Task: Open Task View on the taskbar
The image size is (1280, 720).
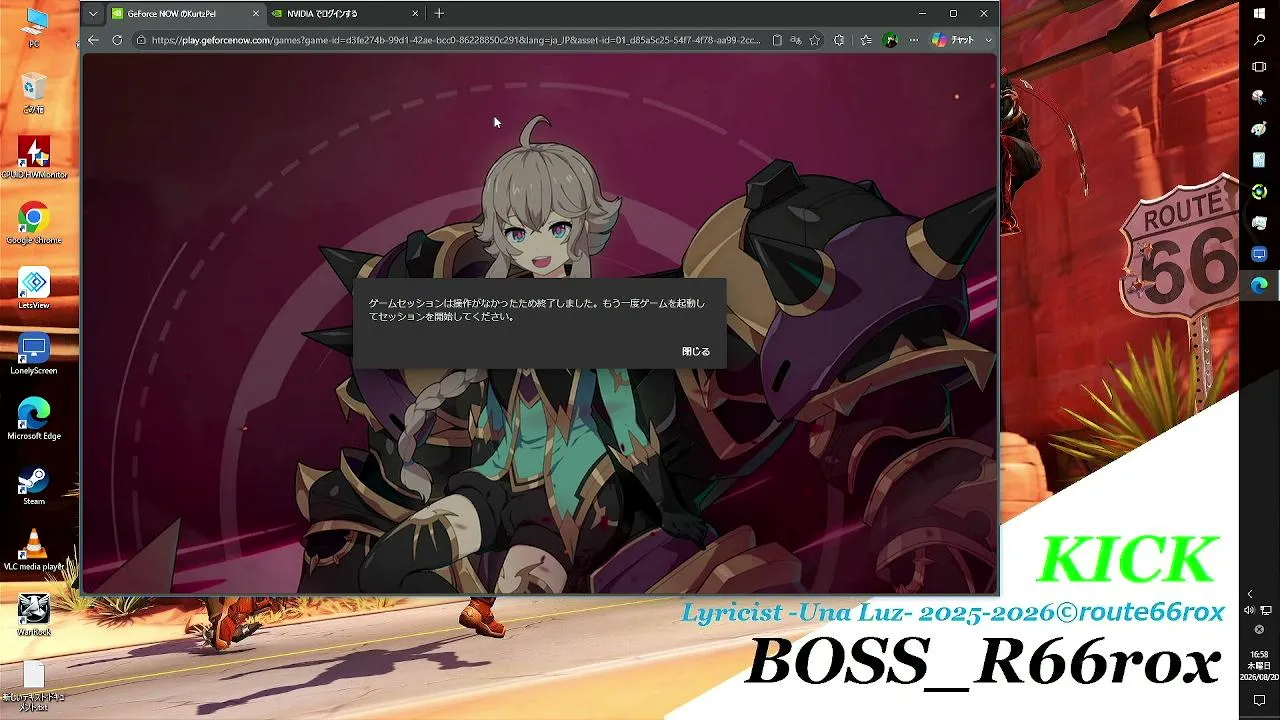Action: (x=1259, y=67)
